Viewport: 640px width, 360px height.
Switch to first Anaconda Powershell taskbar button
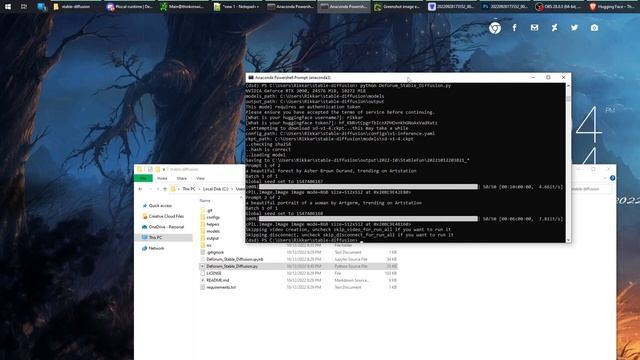[291, 7]
